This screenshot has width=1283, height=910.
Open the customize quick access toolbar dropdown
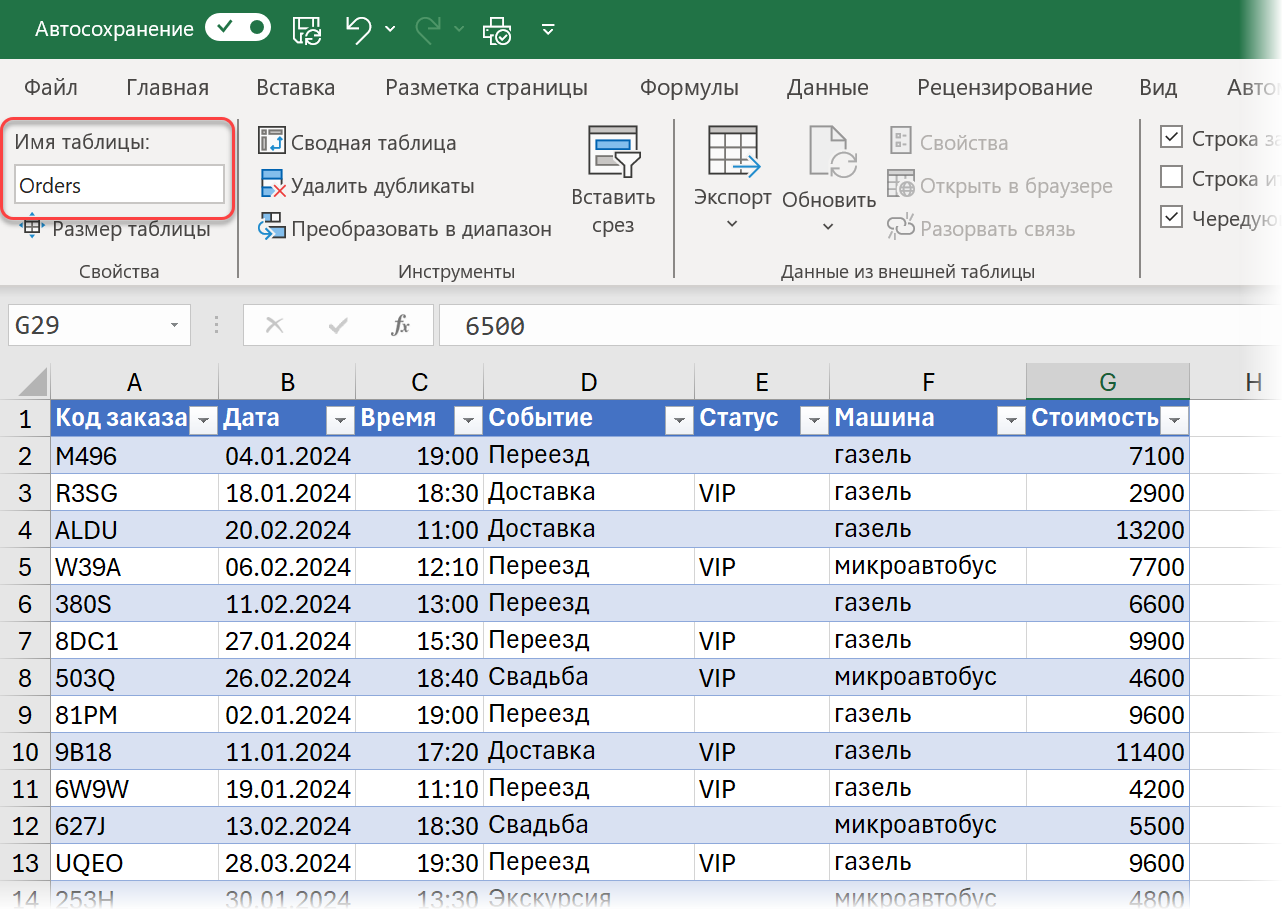(x=548, y=30)
